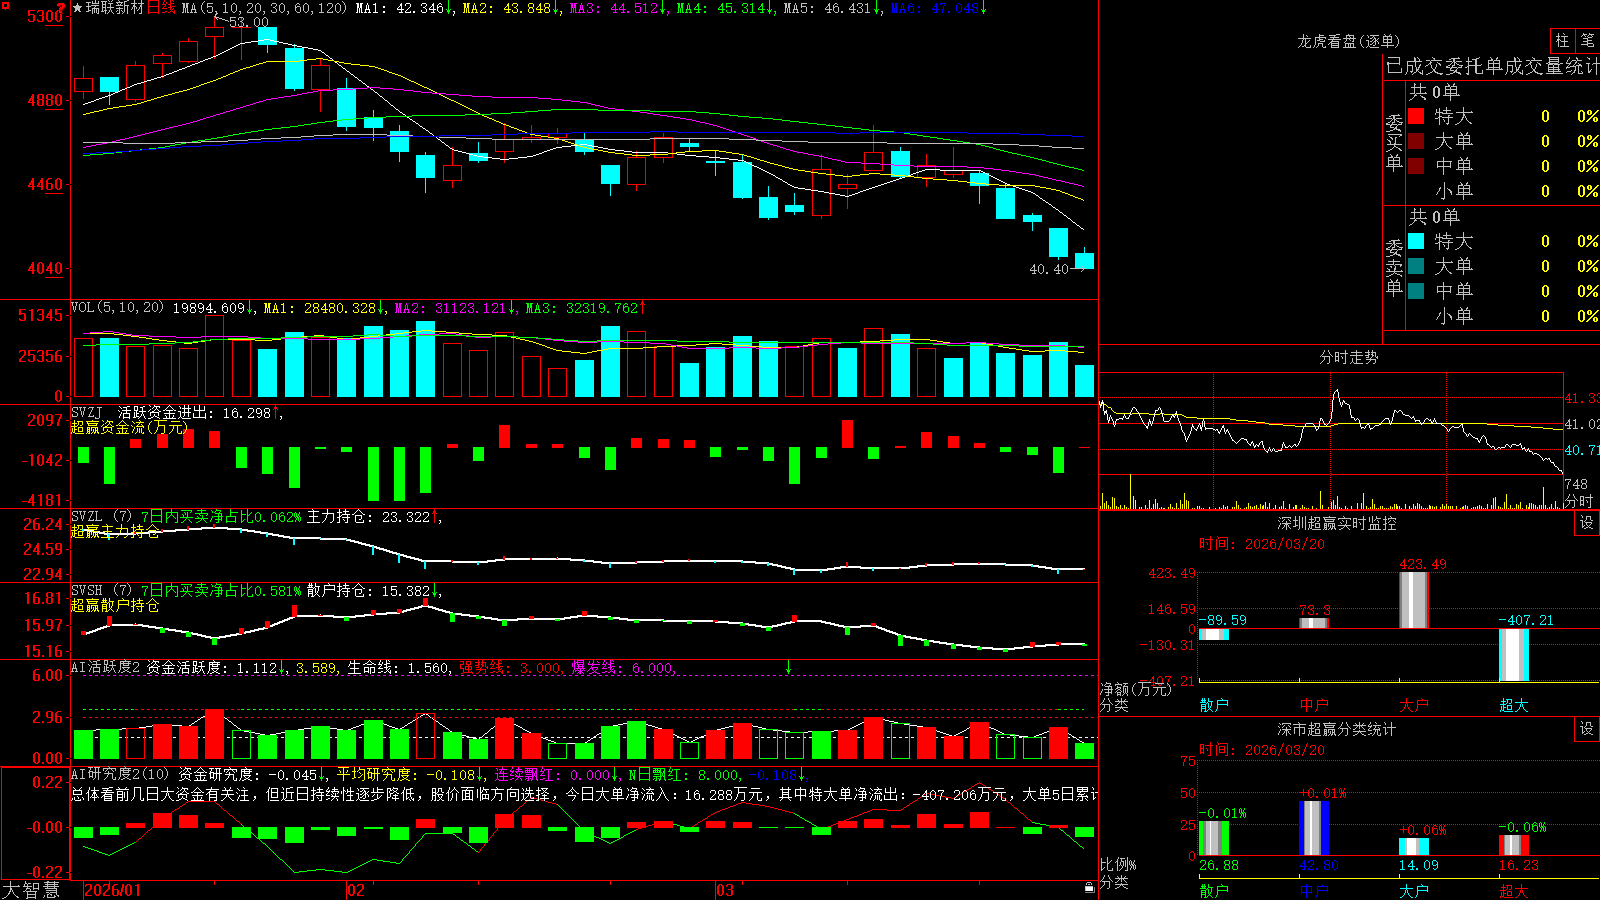1600x900 pixels.
Task: Click the lock icon at the chart's bottom-right
Action: click(1089, 888)
